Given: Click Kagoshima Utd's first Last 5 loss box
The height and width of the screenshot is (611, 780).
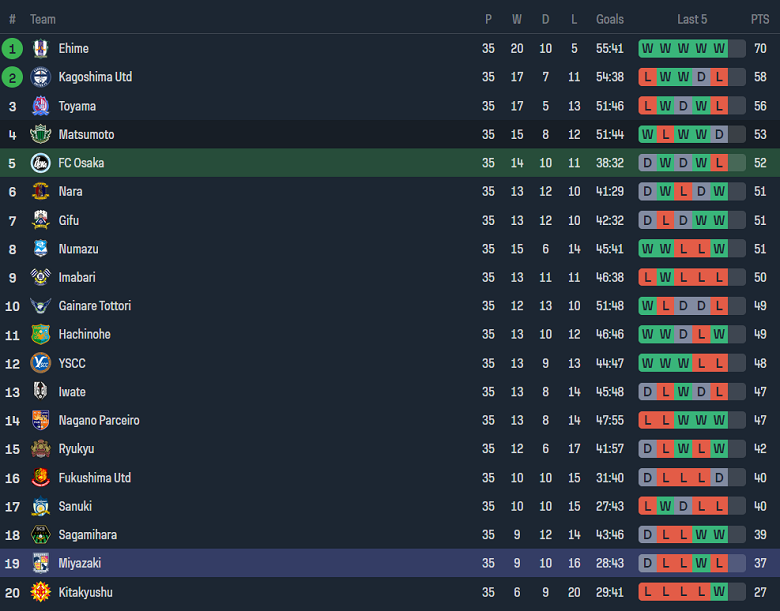Looking at the screenshot, I should tap(647, 77).
